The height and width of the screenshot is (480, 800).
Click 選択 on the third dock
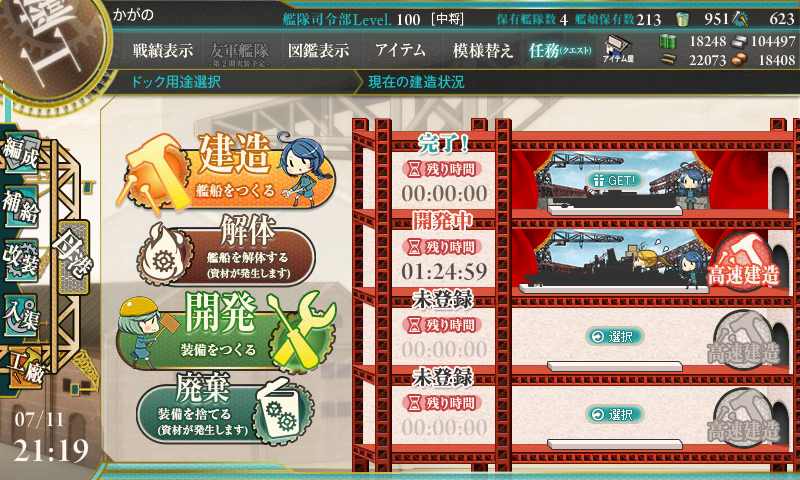pyautogui.click(x=615, y=337)
